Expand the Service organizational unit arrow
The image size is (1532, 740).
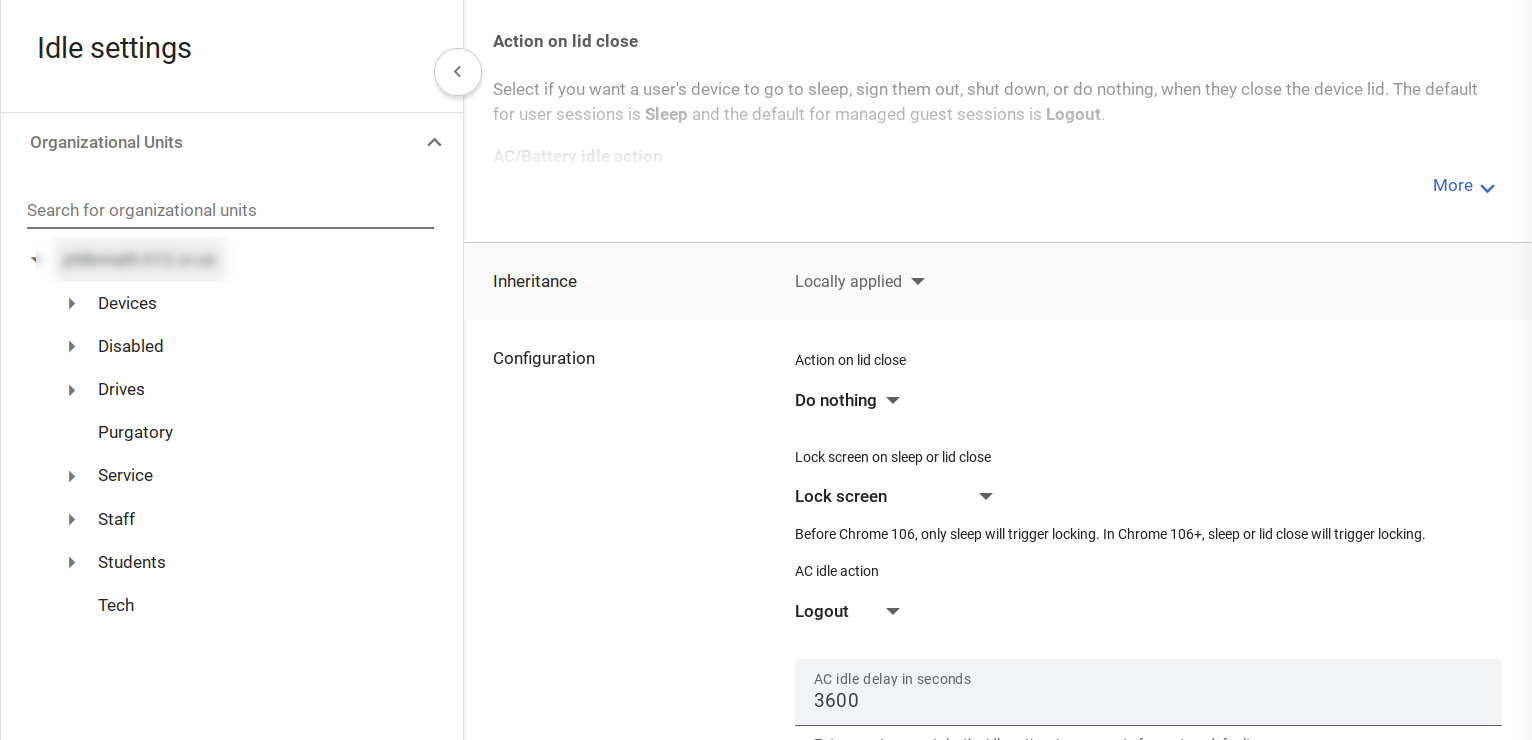[x=72, y=476]
